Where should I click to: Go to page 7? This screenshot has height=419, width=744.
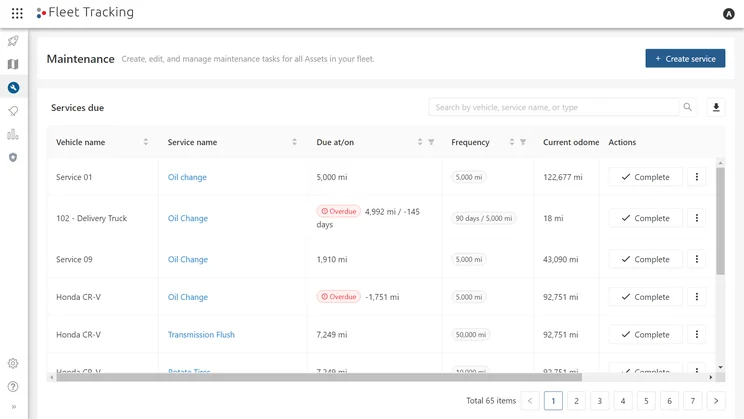point(692,401)
